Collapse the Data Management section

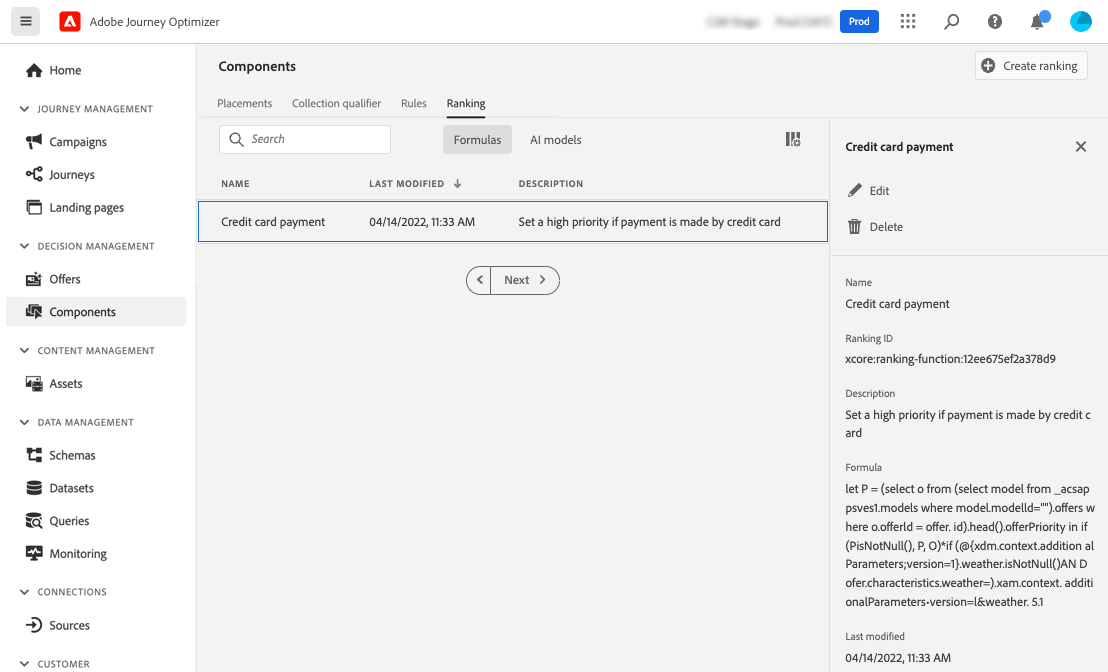pyautogui.click(x=25, y=422)
